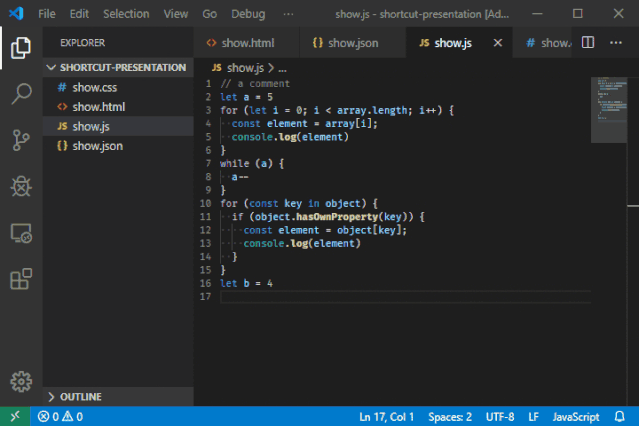Open the Debug view bug icon

[21, 186]
